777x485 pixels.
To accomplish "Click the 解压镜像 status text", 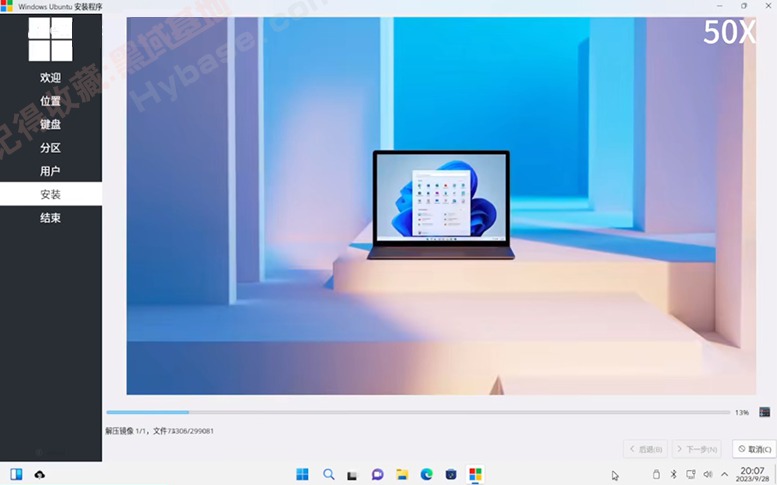I will pos(159,431).
